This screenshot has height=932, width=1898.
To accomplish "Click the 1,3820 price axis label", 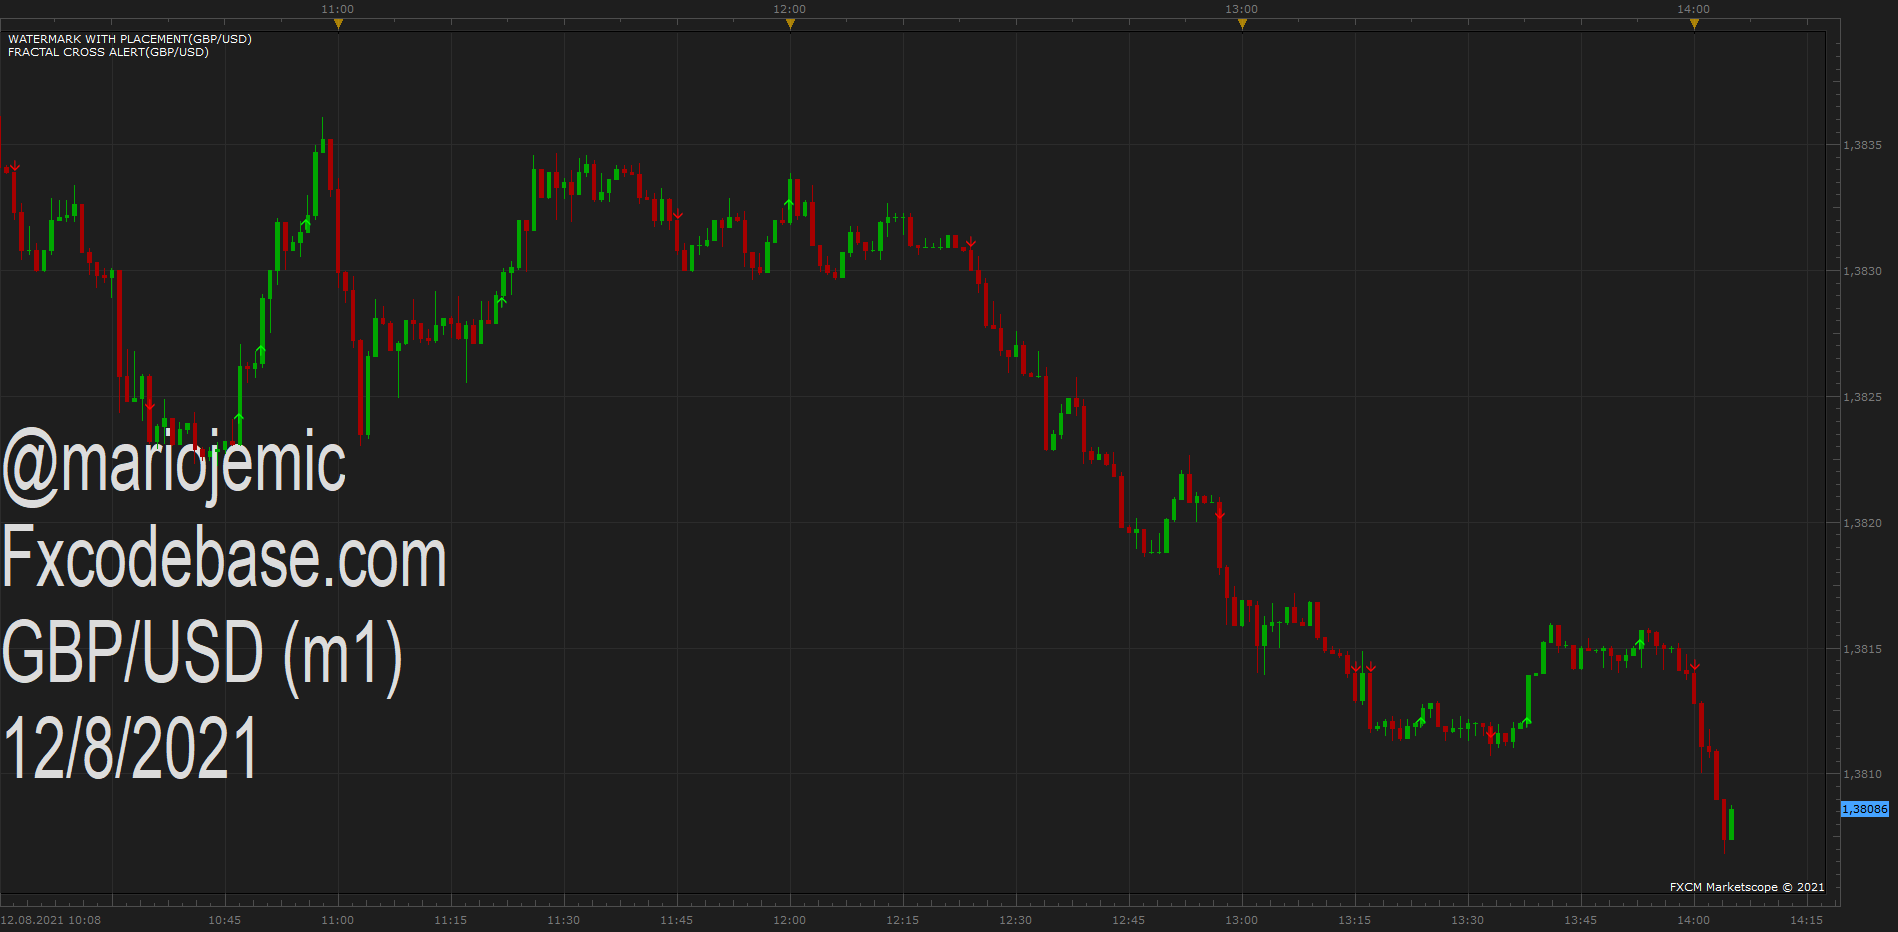I will tap(1862, 523).
